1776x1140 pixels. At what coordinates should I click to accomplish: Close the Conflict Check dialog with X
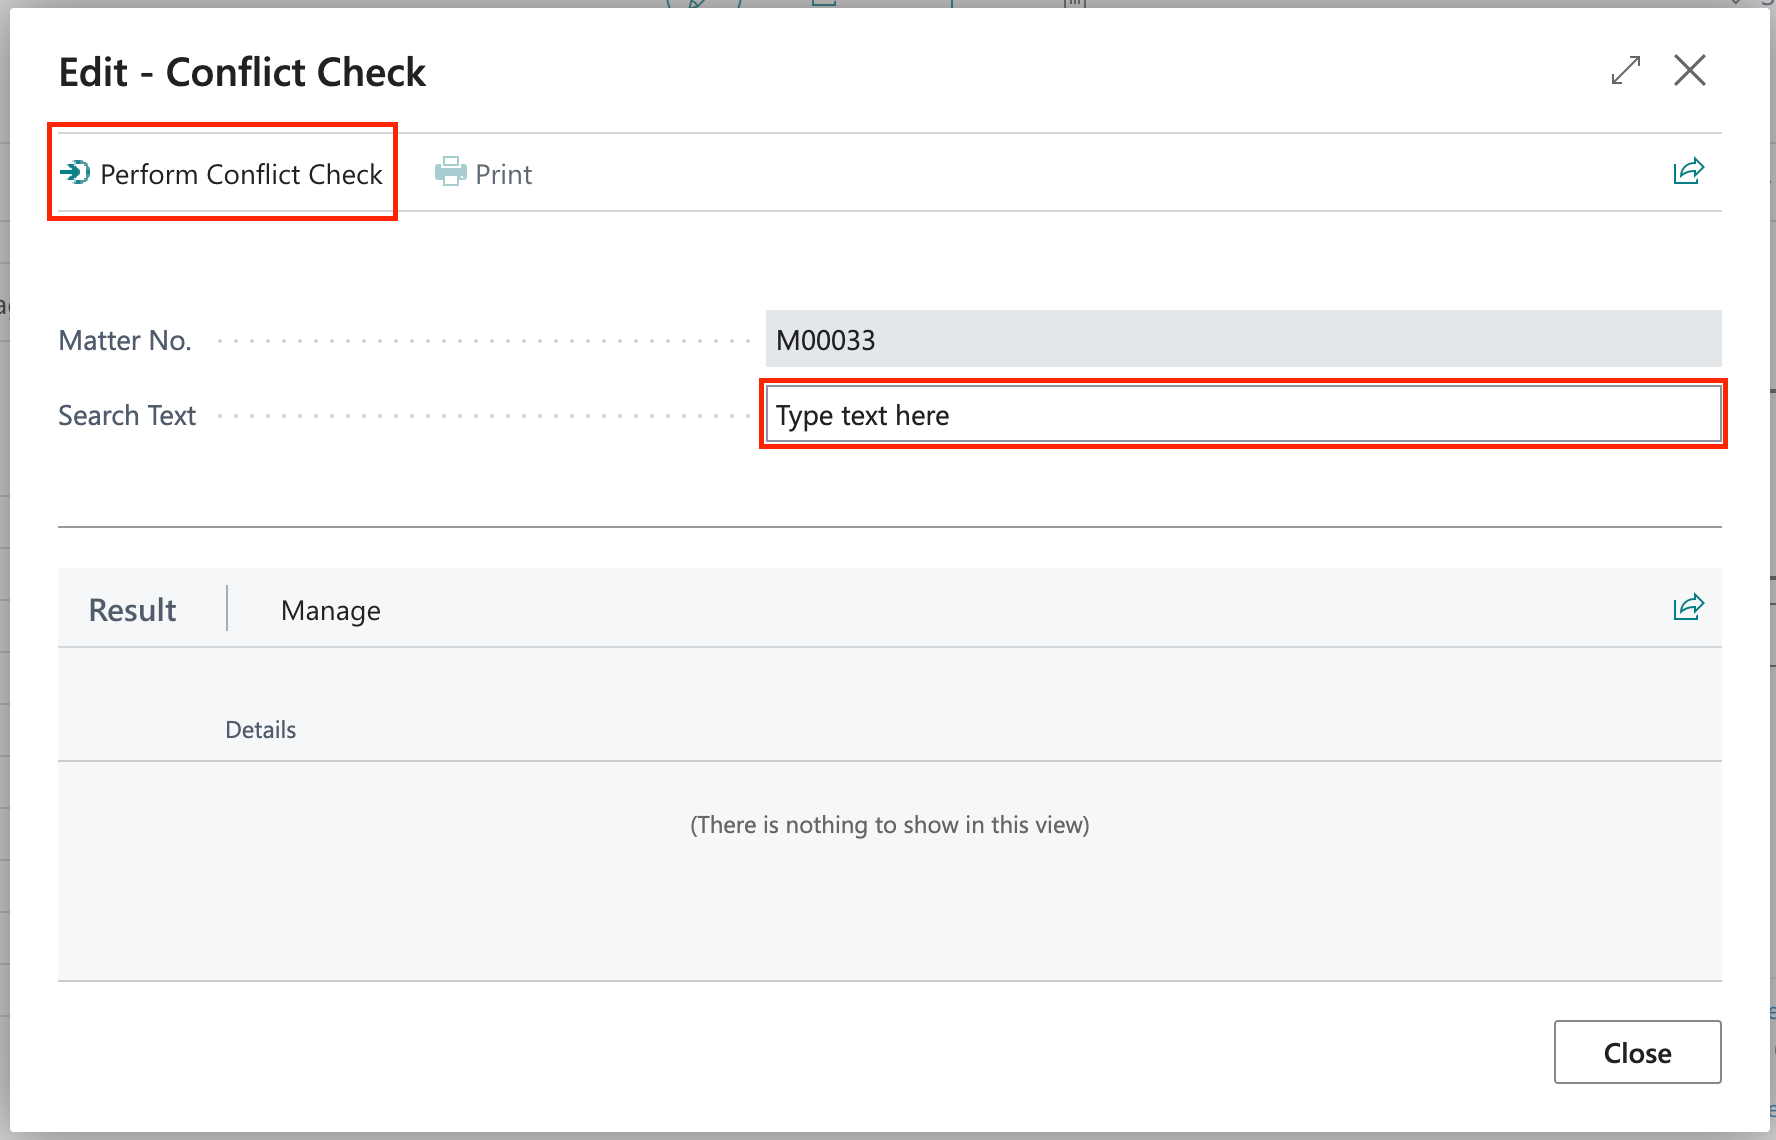[1690, 70]
